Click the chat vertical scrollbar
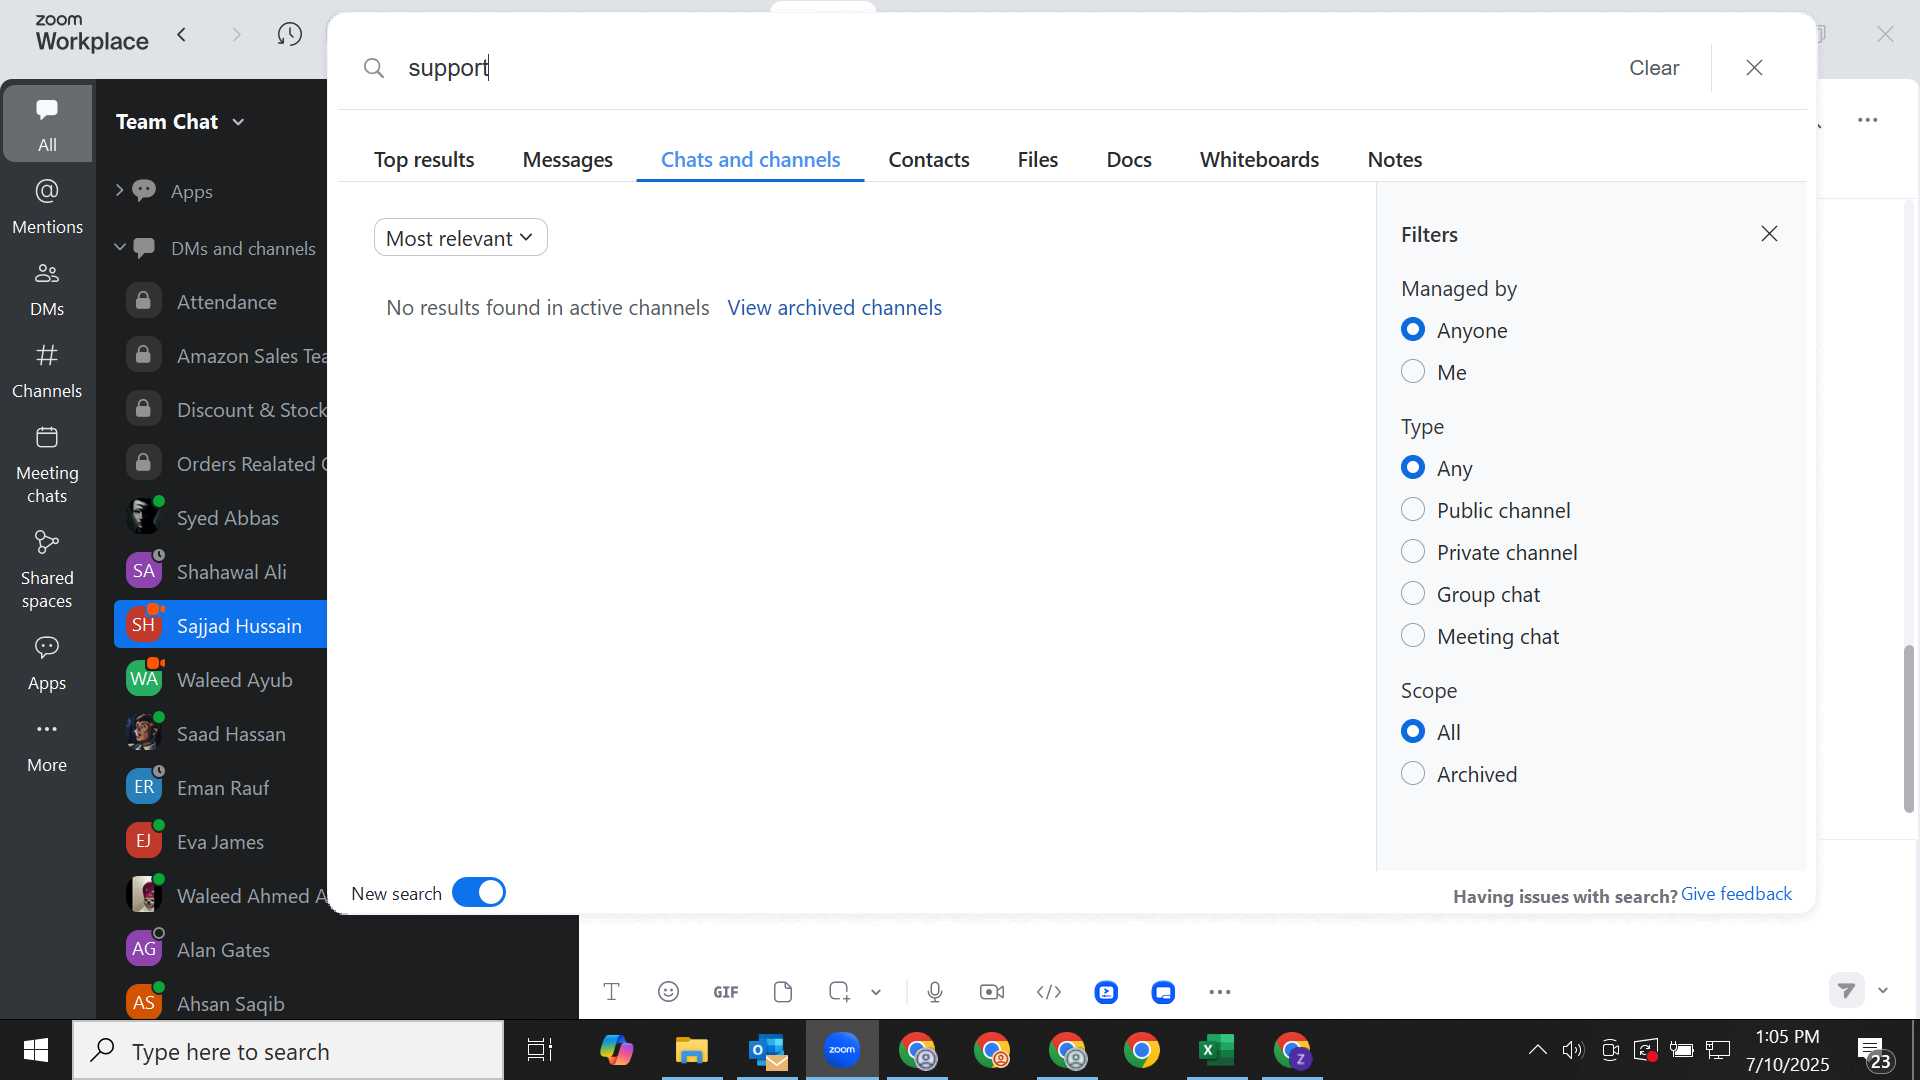 [x=1908, y=729]
